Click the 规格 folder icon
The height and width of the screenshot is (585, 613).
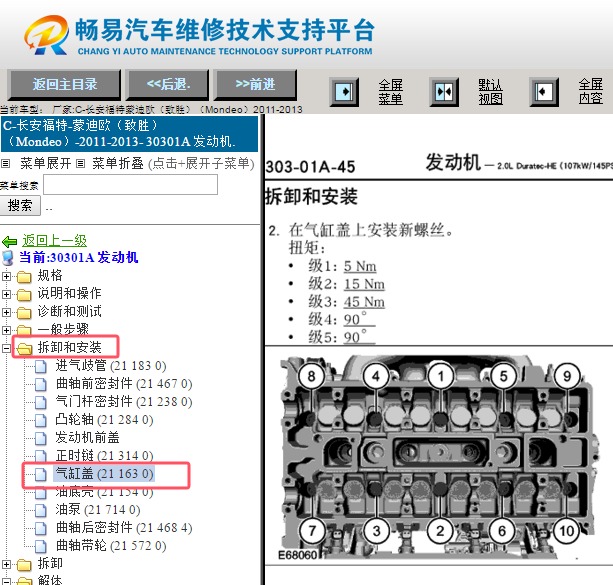pos(24,277)
